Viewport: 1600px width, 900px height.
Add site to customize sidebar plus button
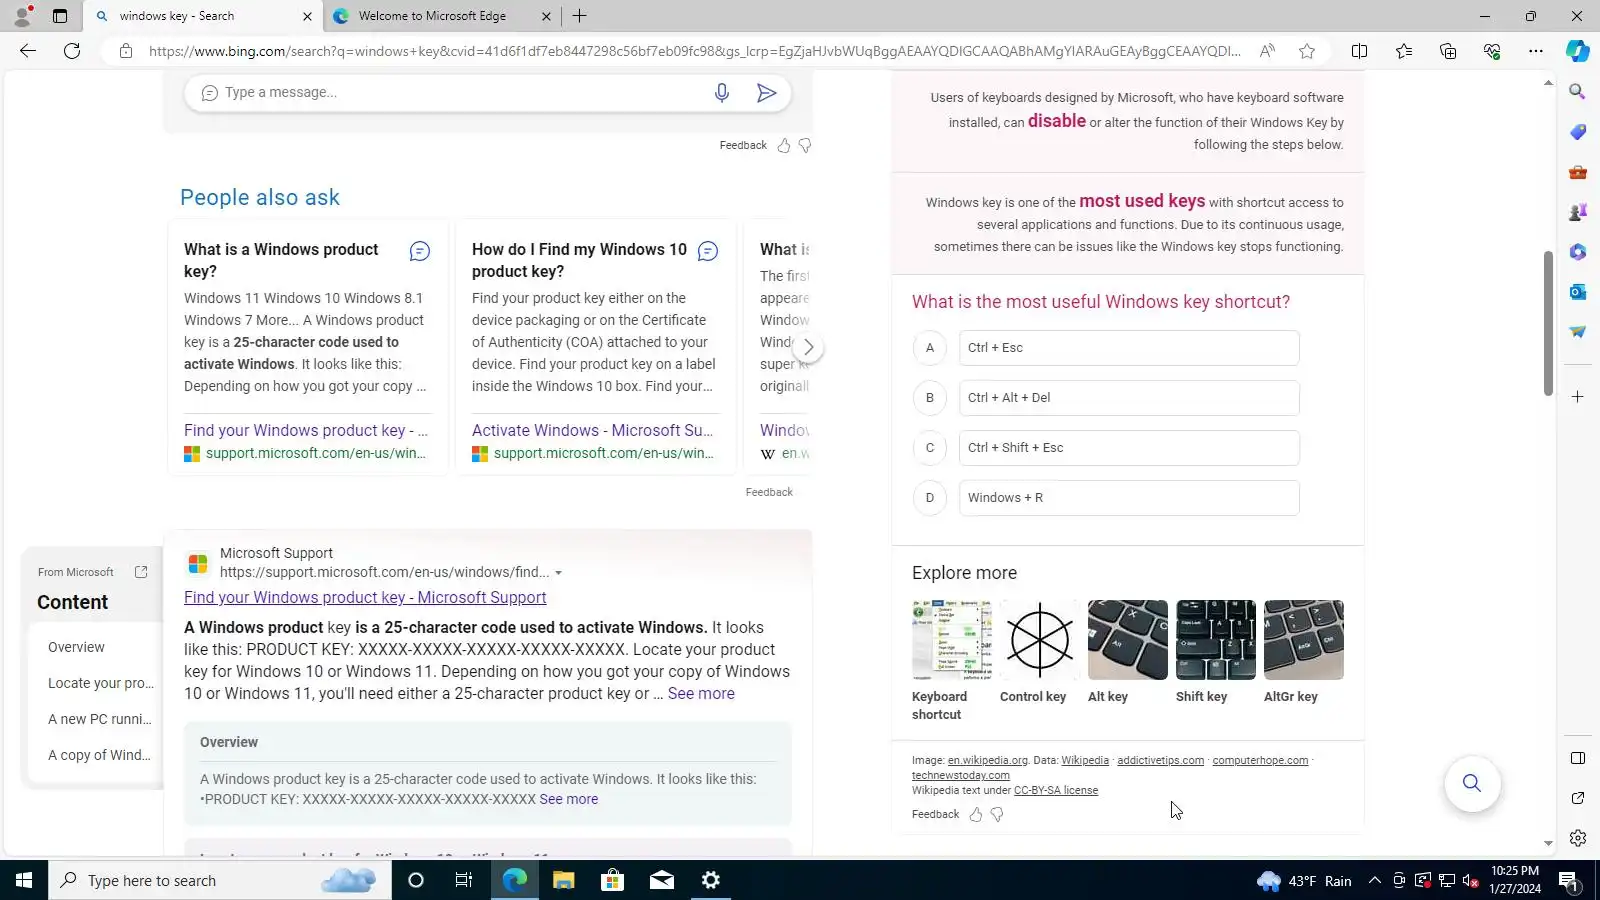[1578, 397]
